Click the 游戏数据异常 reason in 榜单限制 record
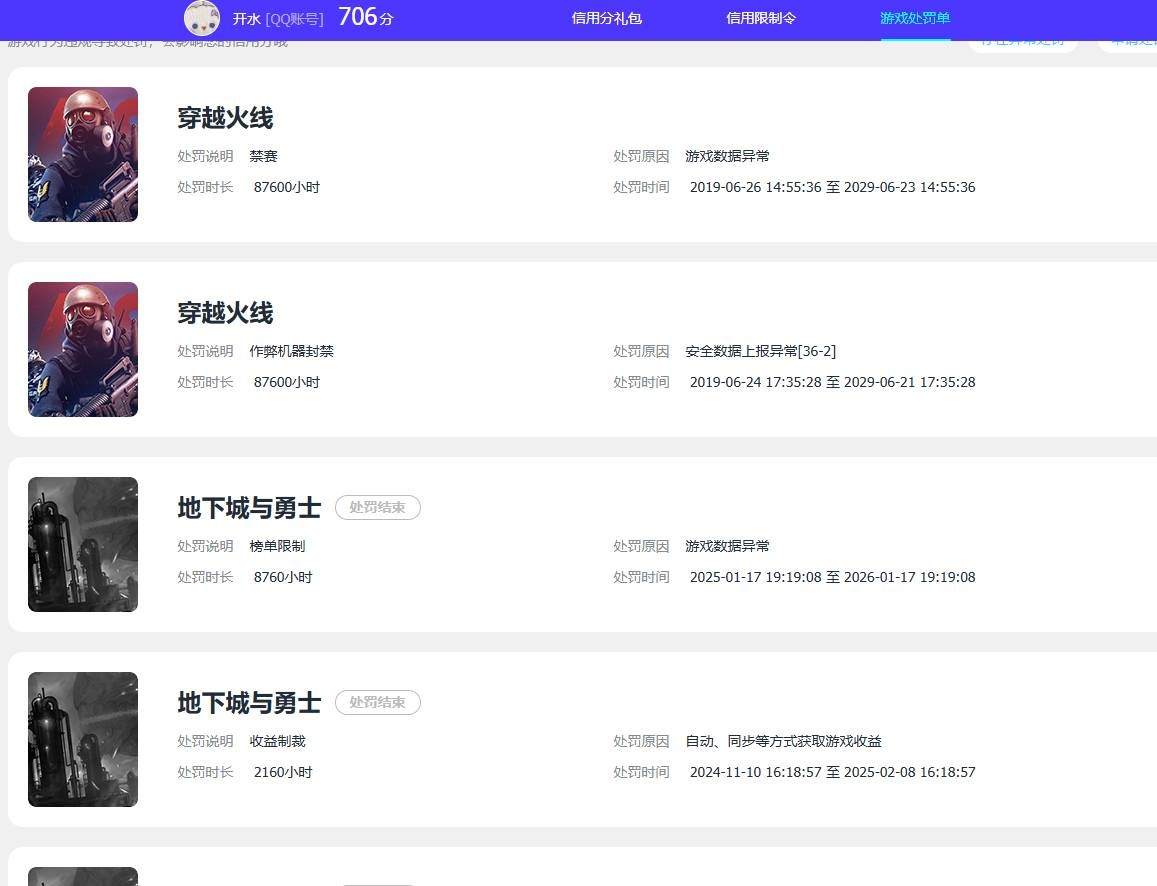The image size is (1157, 886). pos(728,546)
